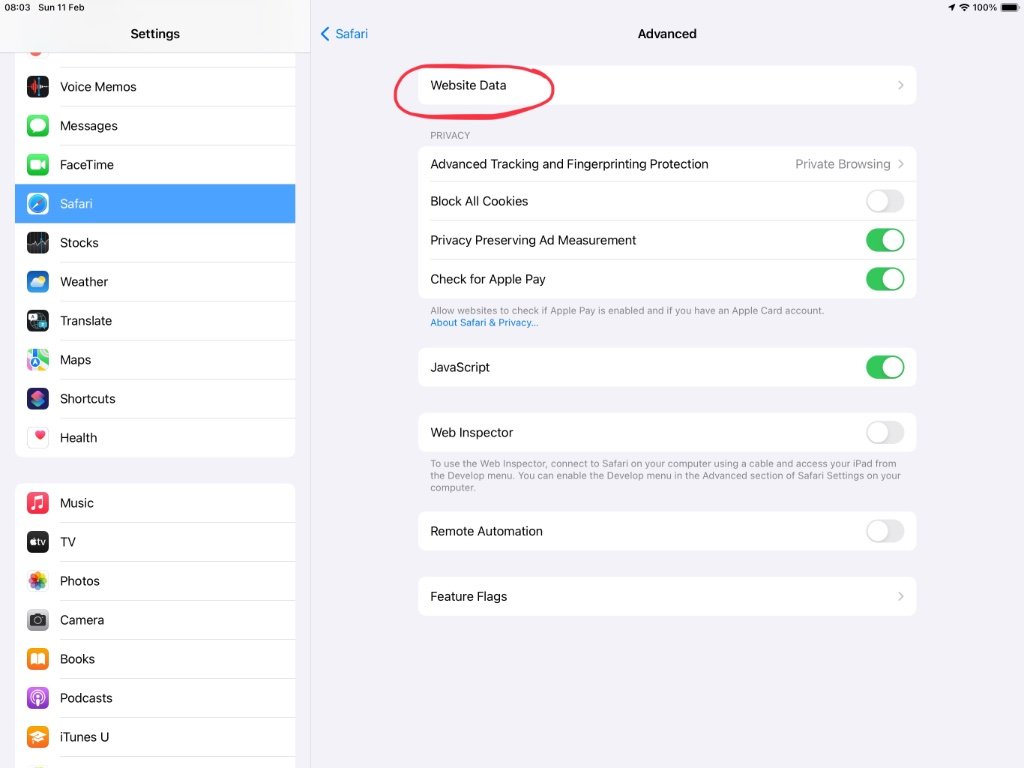Open Advanced Tracking and Fingerprinting Protection
This screenshot has width=1024, height=768.
click(x=667, y=164)
